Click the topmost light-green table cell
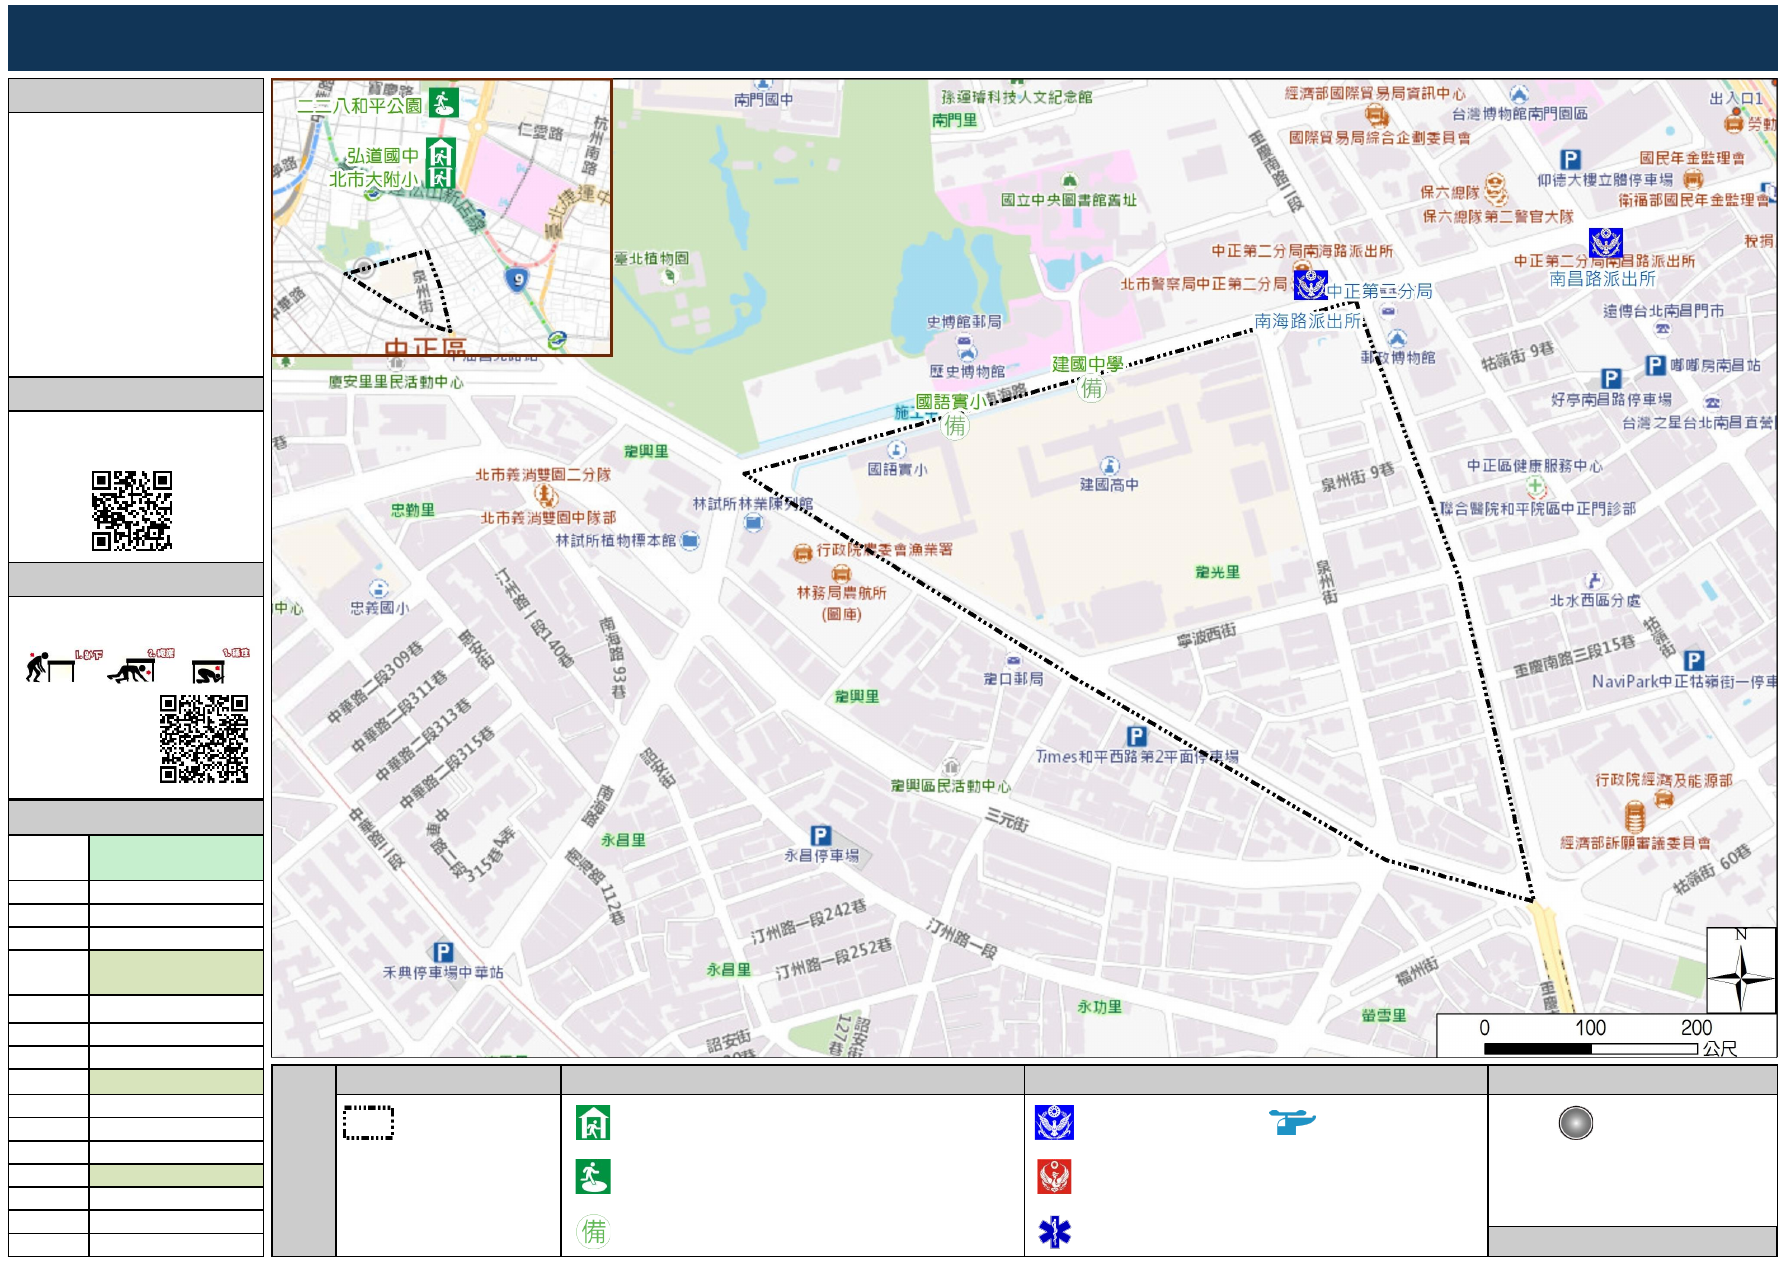The height and width of the screenshot is (1263, 1786). click(176, 858)
